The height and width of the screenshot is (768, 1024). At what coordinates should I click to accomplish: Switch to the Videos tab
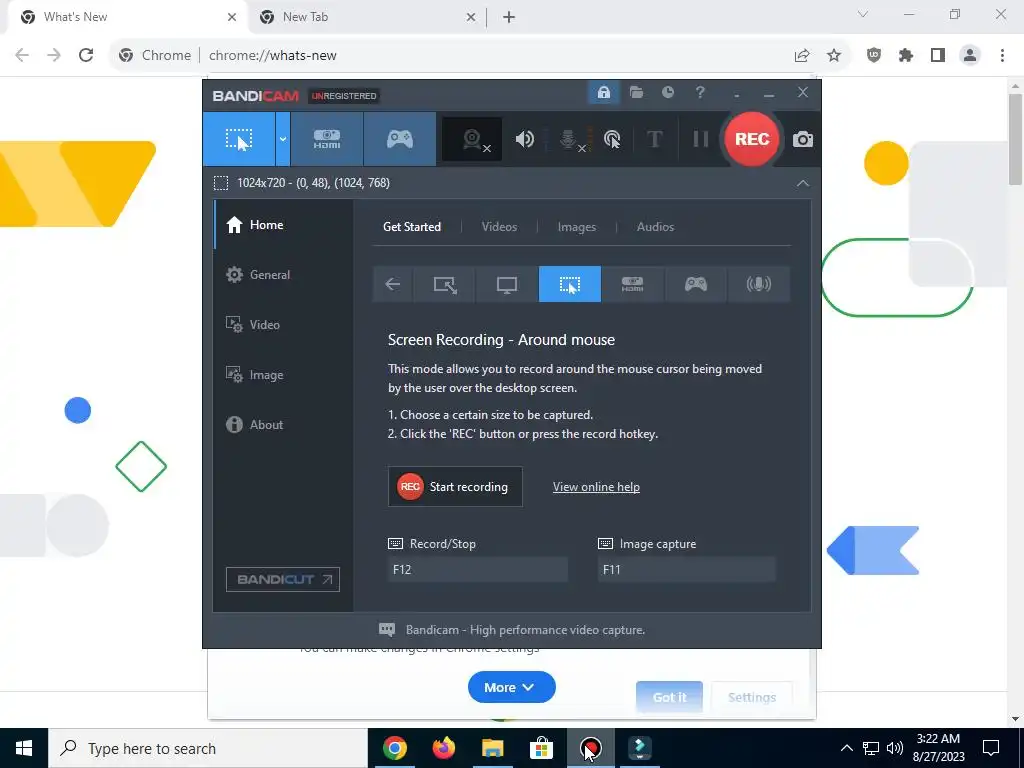[x=500, y=227]
